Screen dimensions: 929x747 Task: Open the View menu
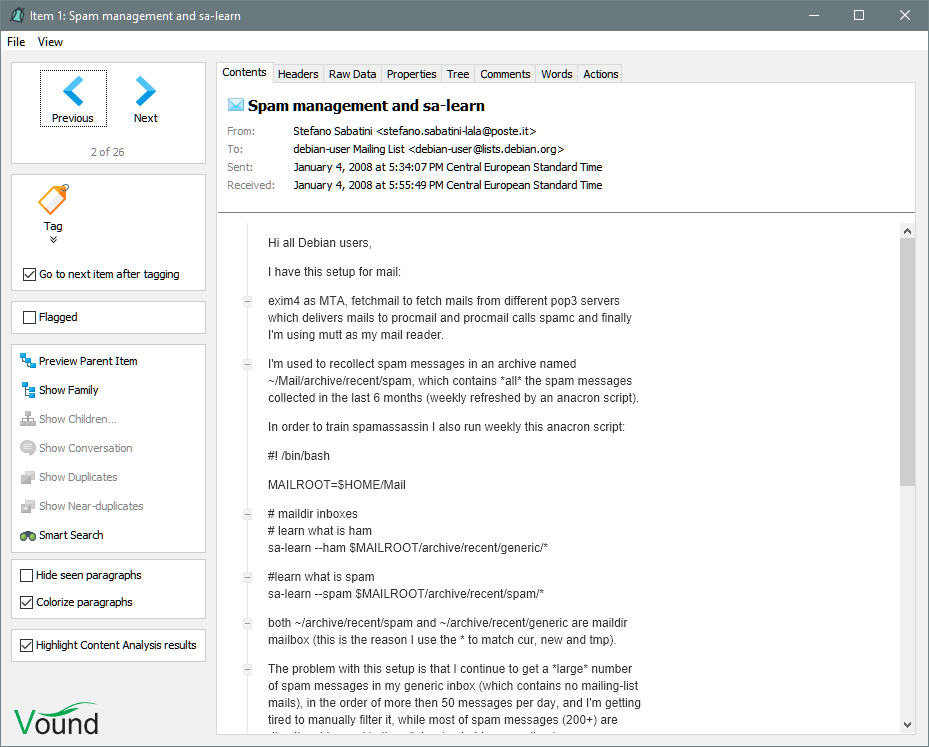coord(50,42)
